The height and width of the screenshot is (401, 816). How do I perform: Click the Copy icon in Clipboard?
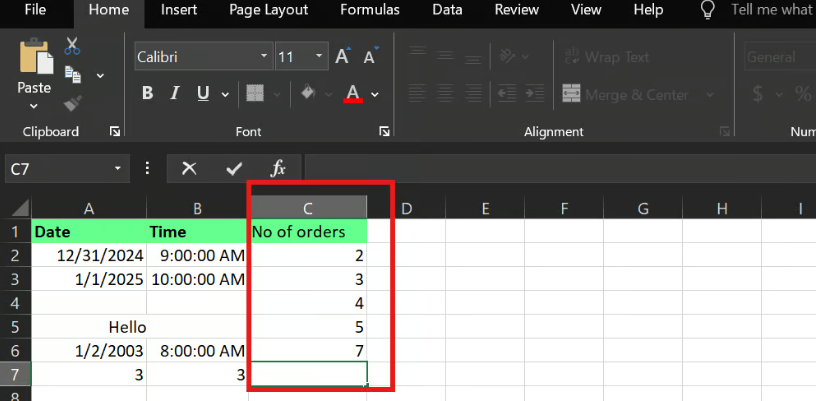click(x=73, y=74)
